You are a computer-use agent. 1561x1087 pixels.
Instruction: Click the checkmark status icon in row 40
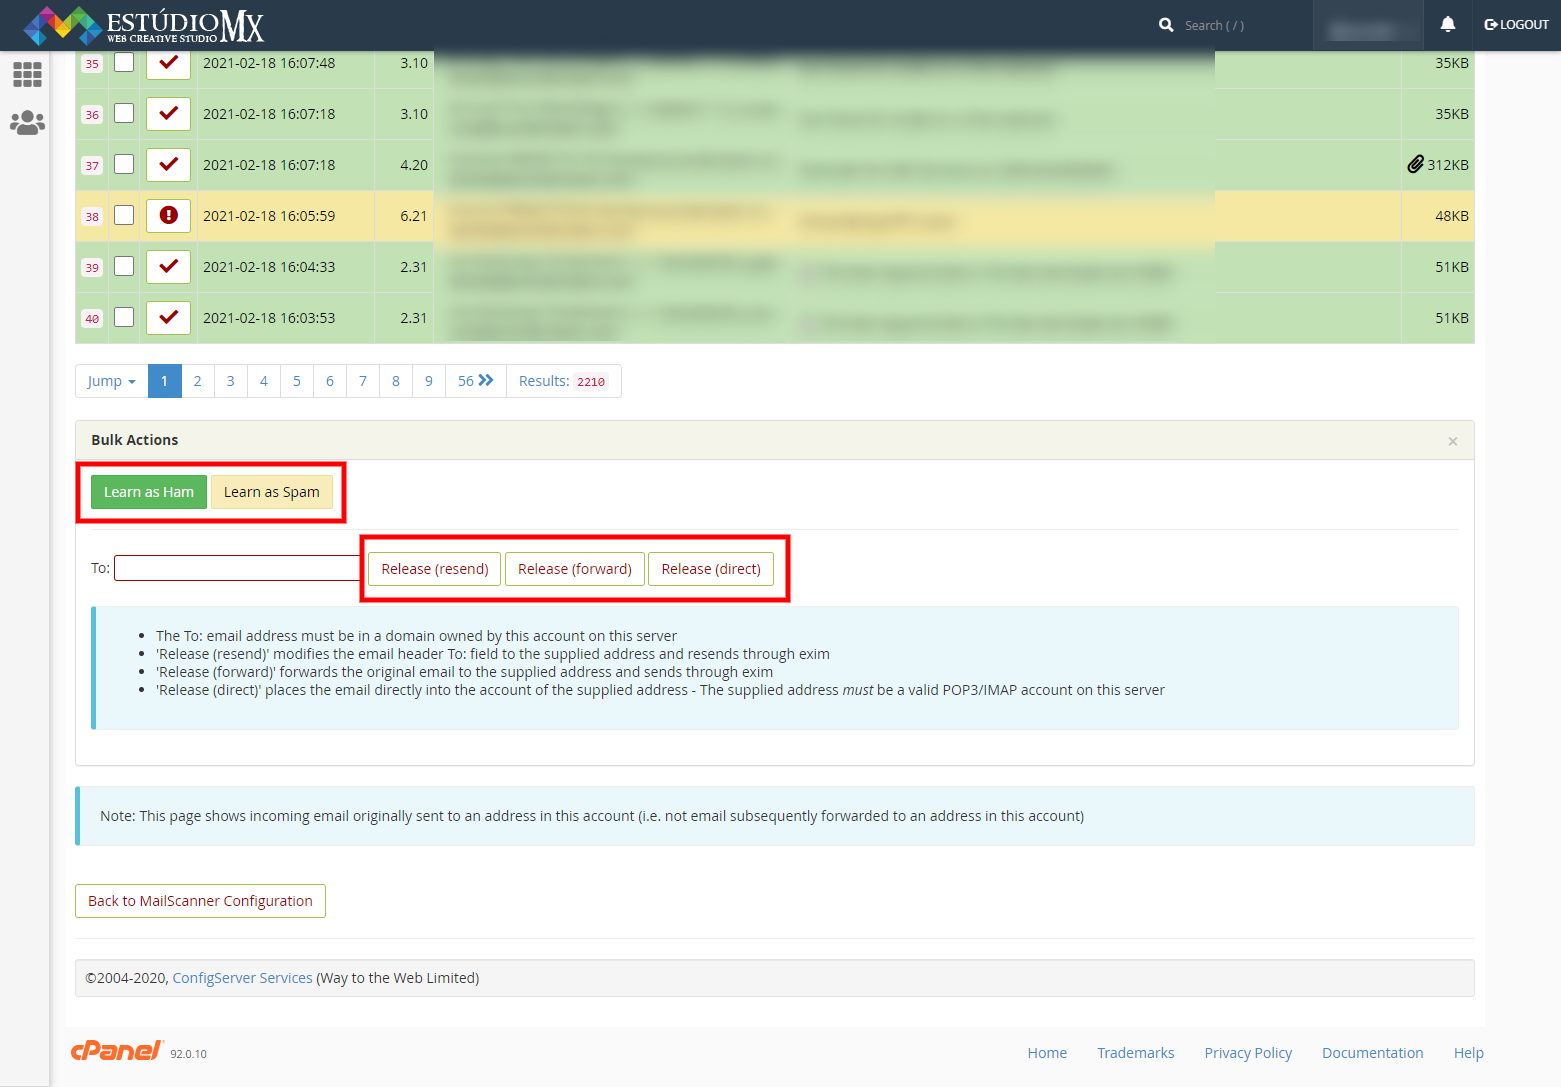(x=168, y=317)
